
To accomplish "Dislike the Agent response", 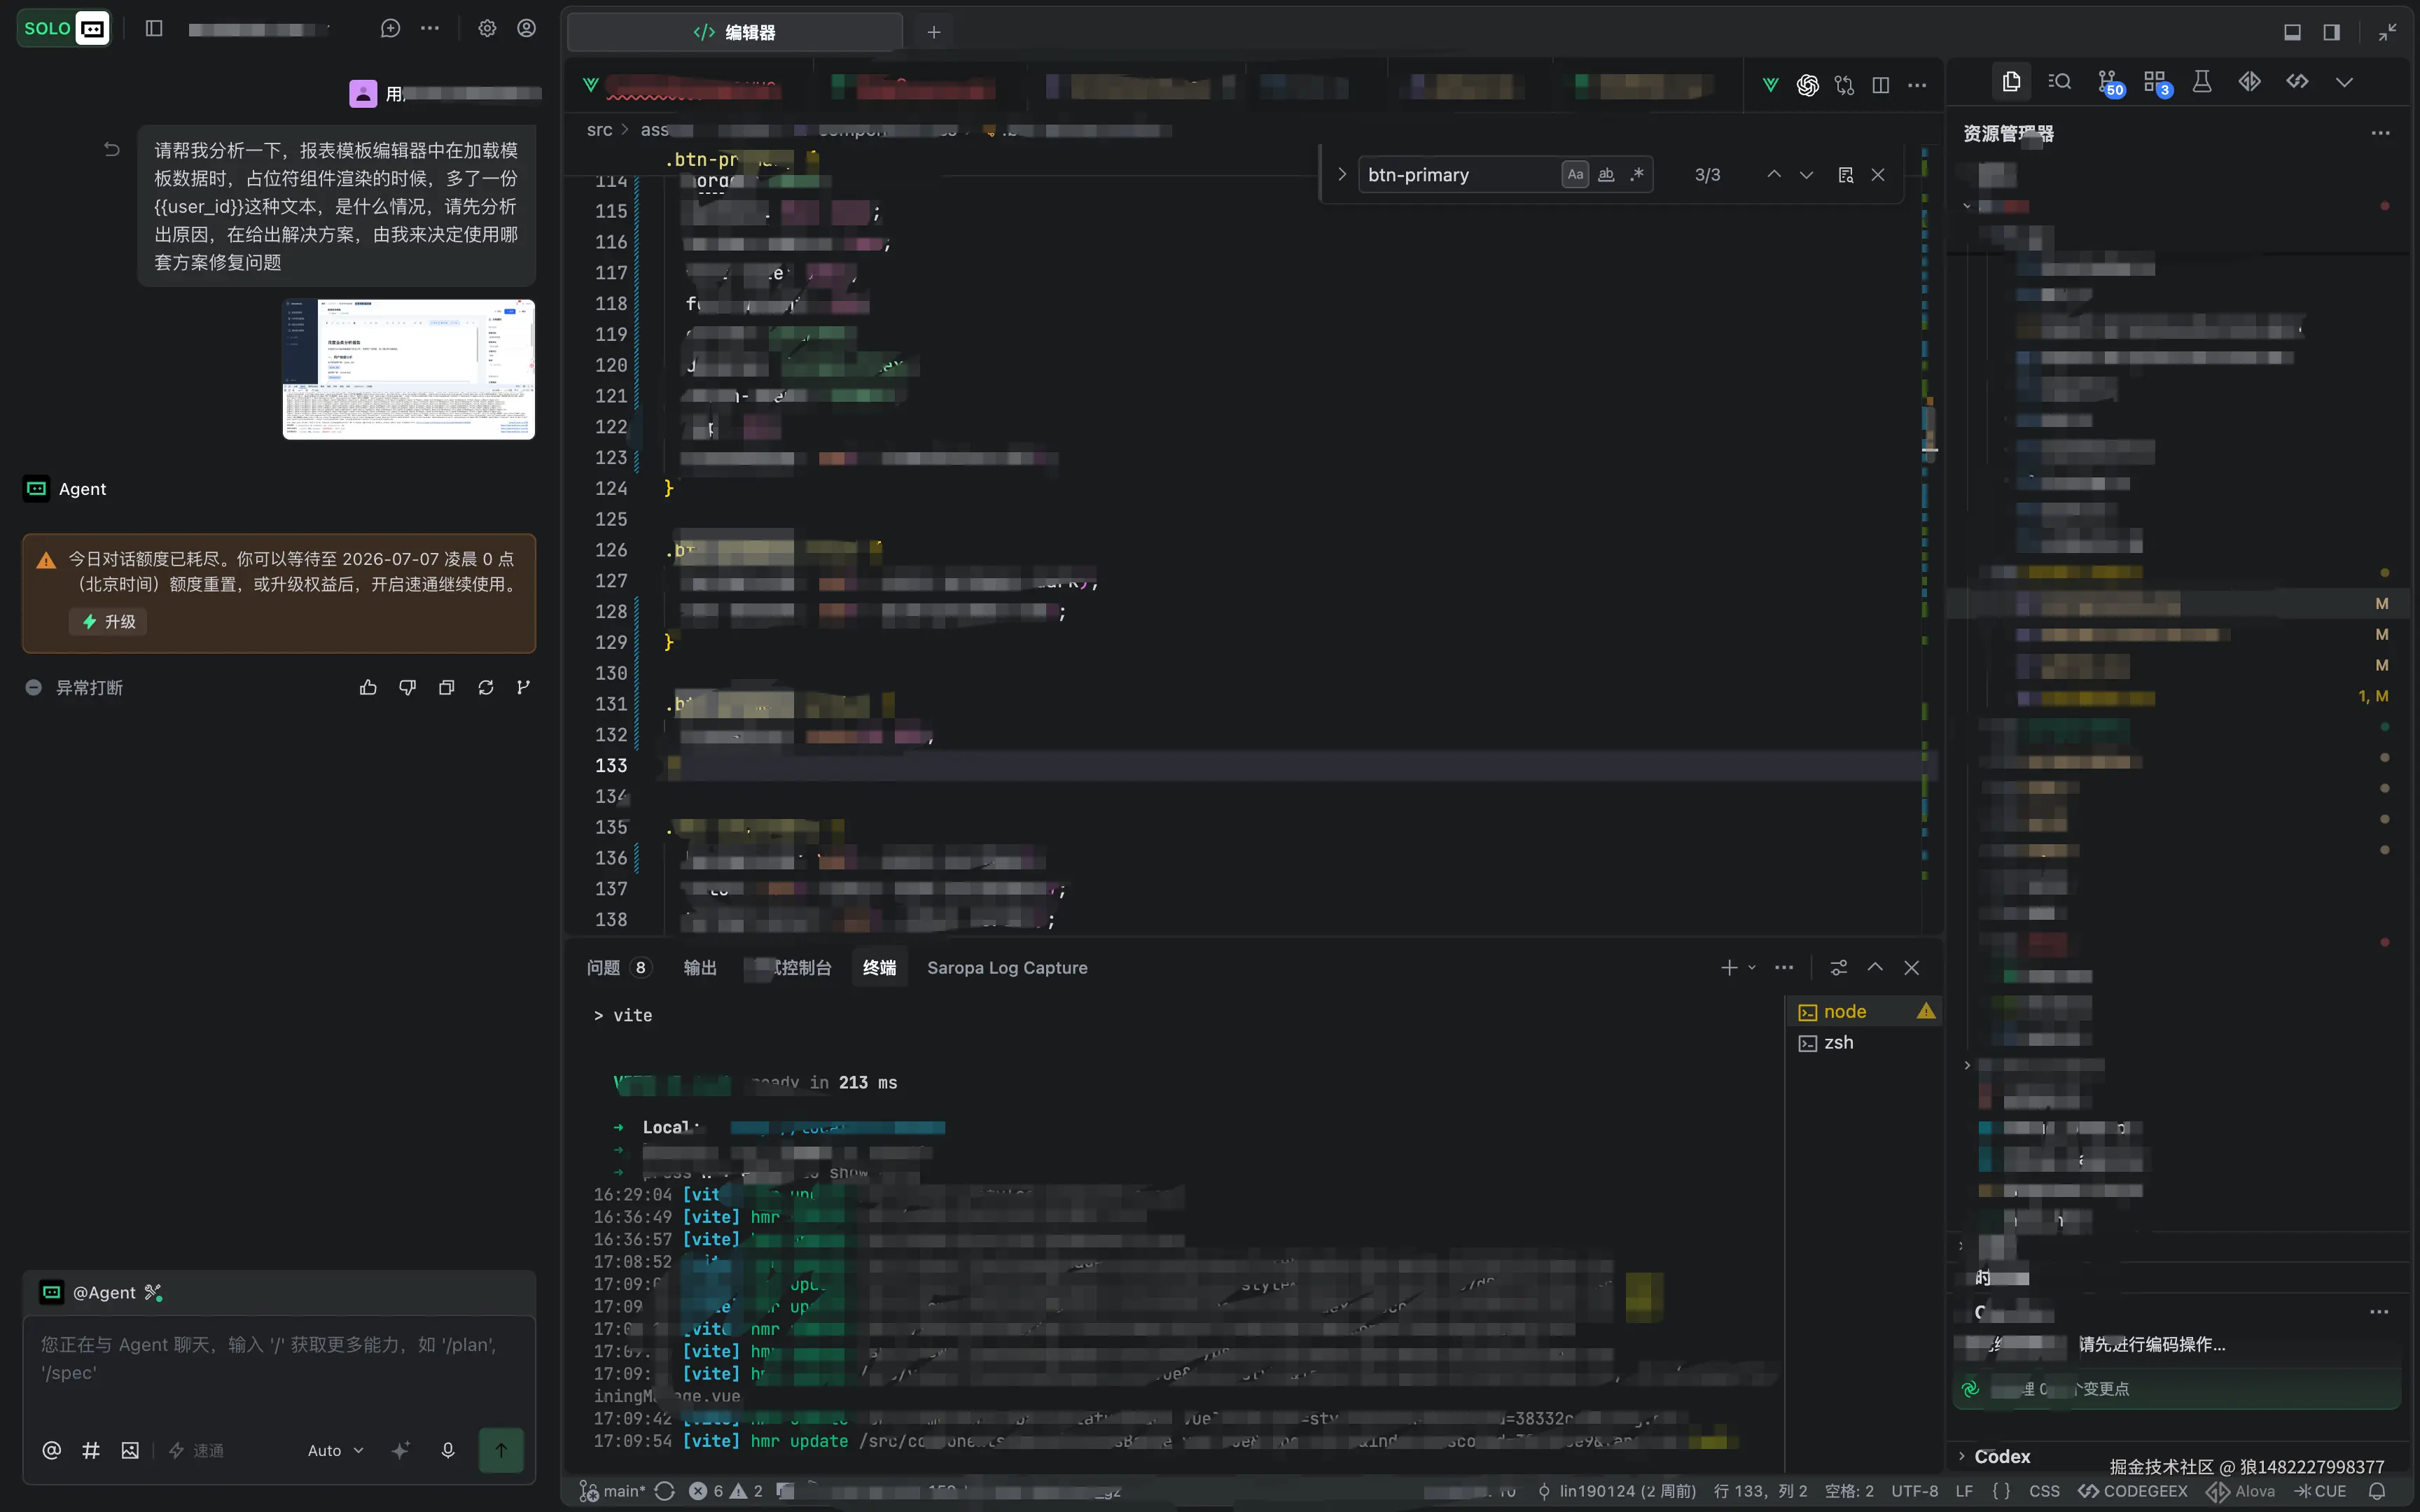I will point(407,687).
